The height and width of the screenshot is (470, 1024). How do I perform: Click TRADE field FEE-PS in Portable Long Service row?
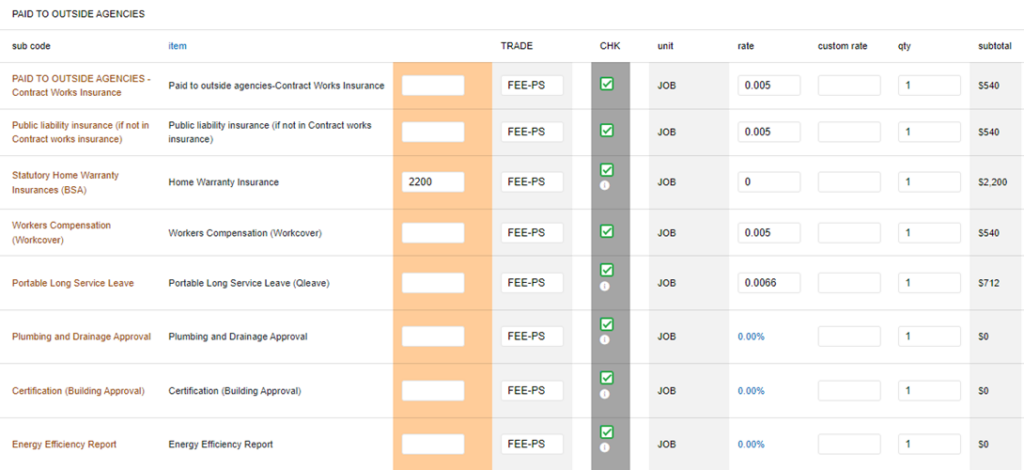click(x=531, y=283)
